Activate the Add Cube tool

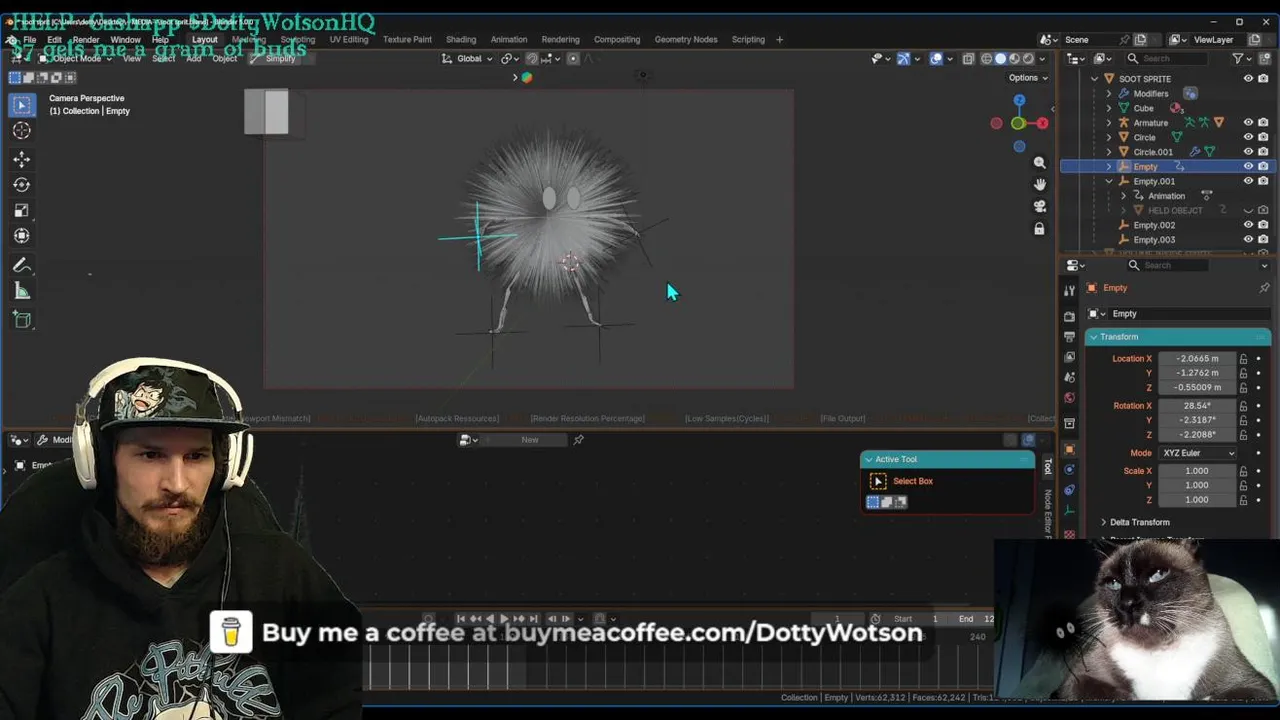[x=21, y=320]
